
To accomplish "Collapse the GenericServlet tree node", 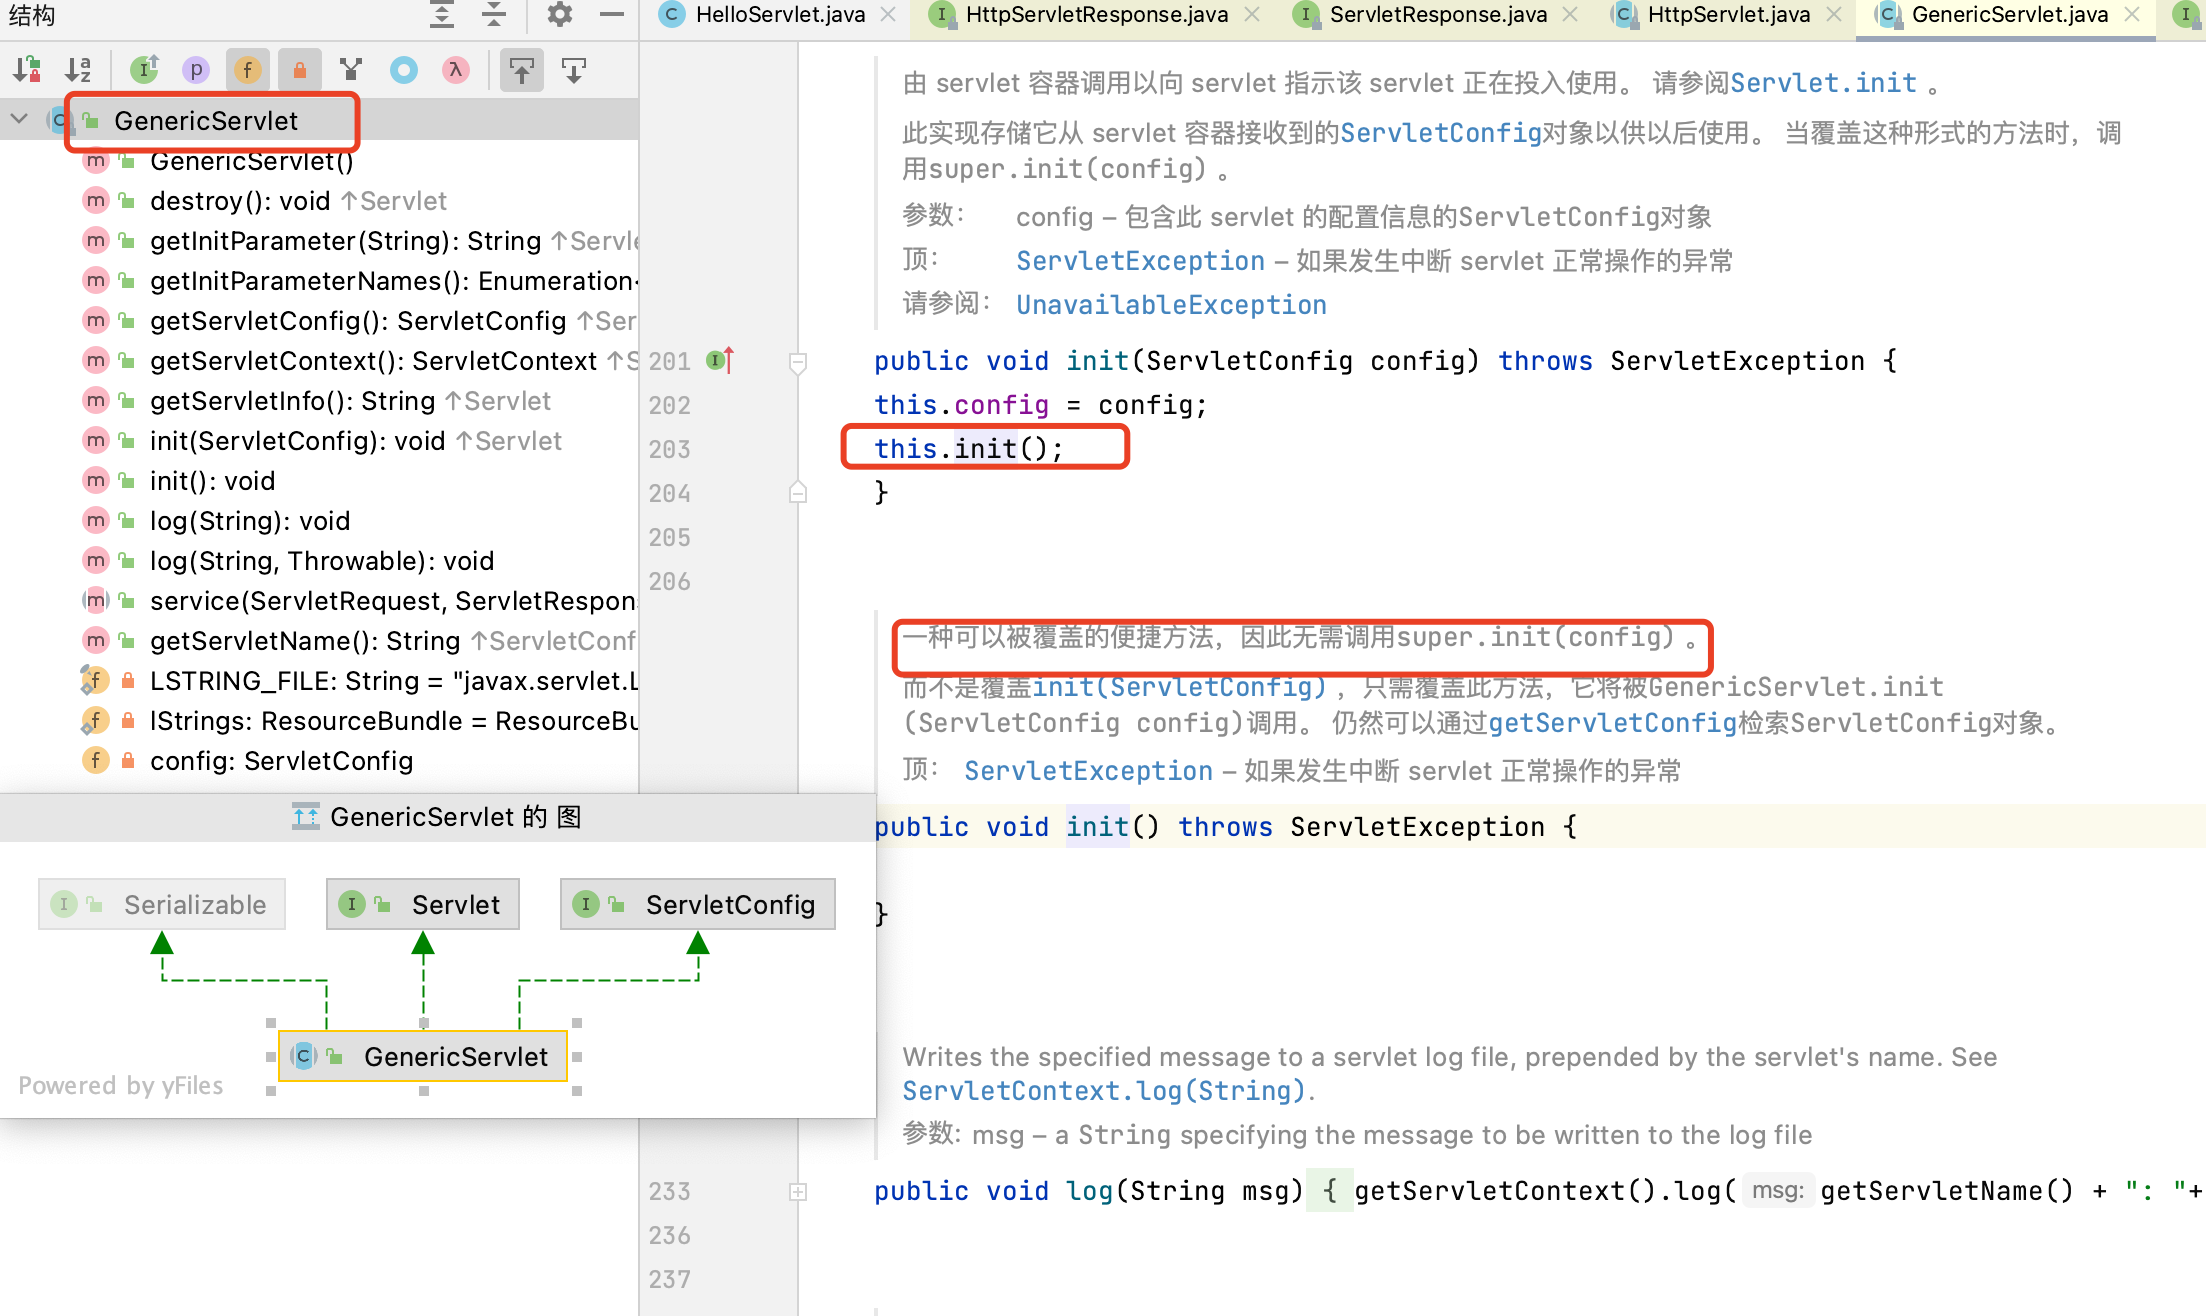I will tap(19, 120).
